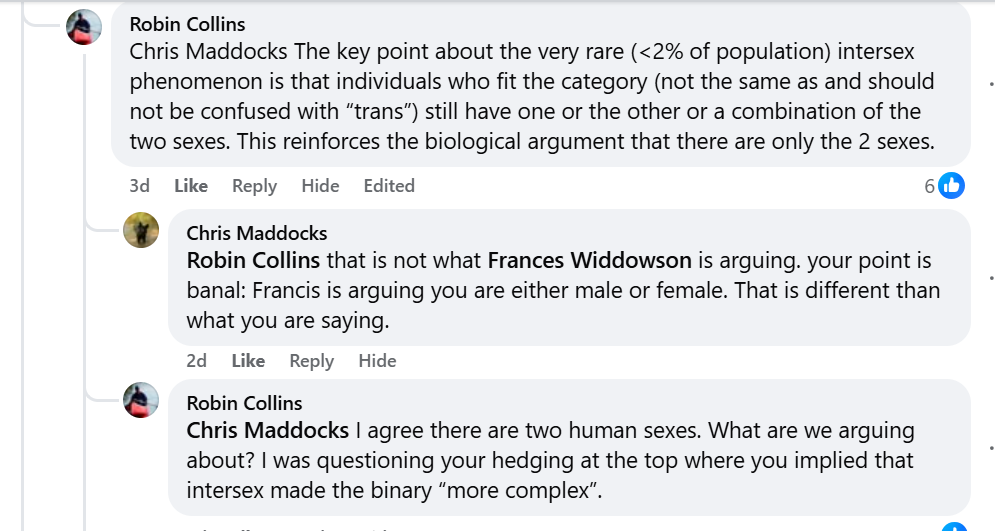This screenshot has width=995, height=531.
Task: Click the bold Chris Maddocks mention in the last reply
Action: point(267,431)
